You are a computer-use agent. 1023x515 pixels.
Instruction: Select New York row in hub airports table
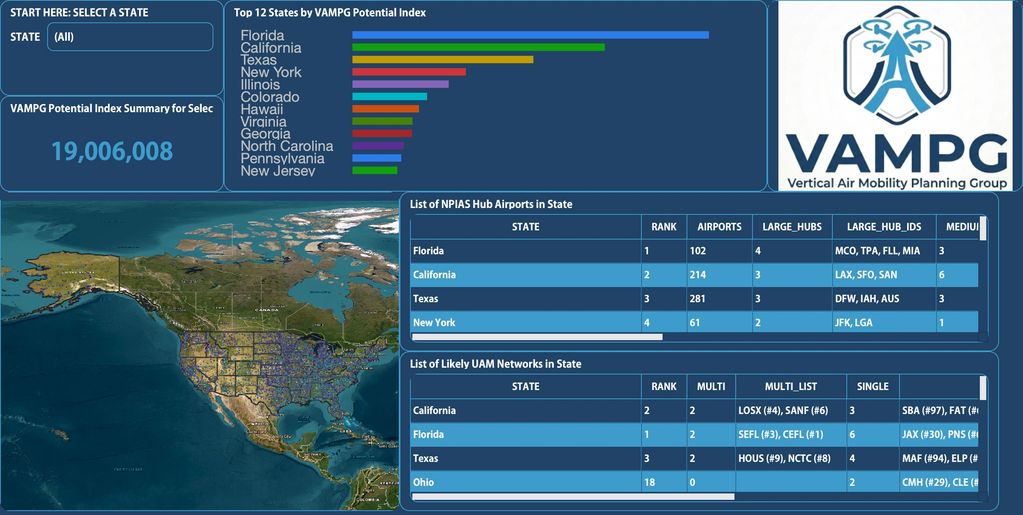(695, 322)
